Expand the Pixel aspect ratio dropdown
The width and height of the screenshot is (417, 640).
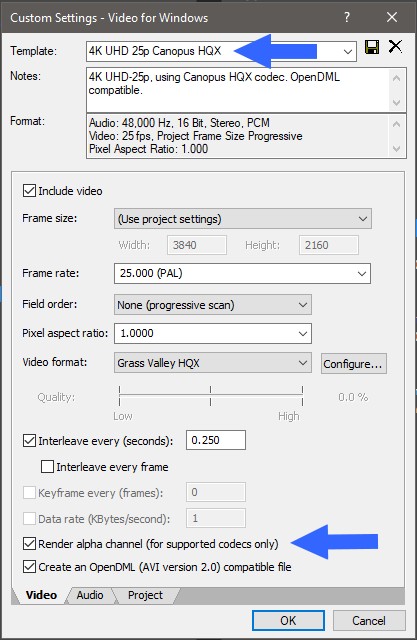pyautogui.click(x=303, y=333)
